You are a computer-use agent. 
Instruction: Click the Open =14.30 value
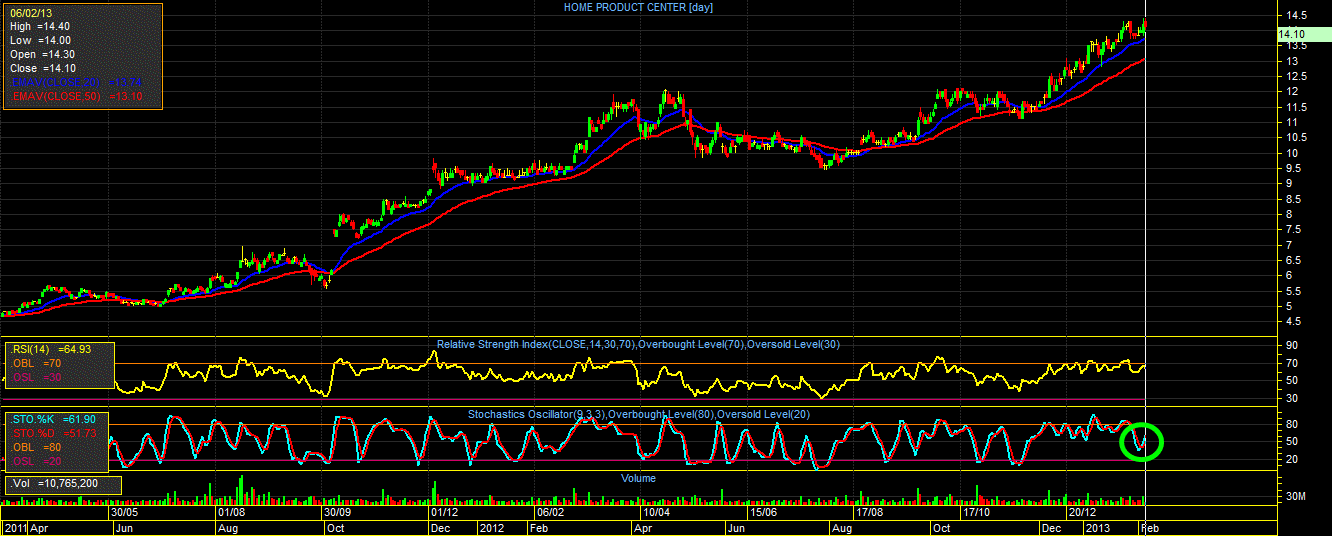click(x=42, y=54)
